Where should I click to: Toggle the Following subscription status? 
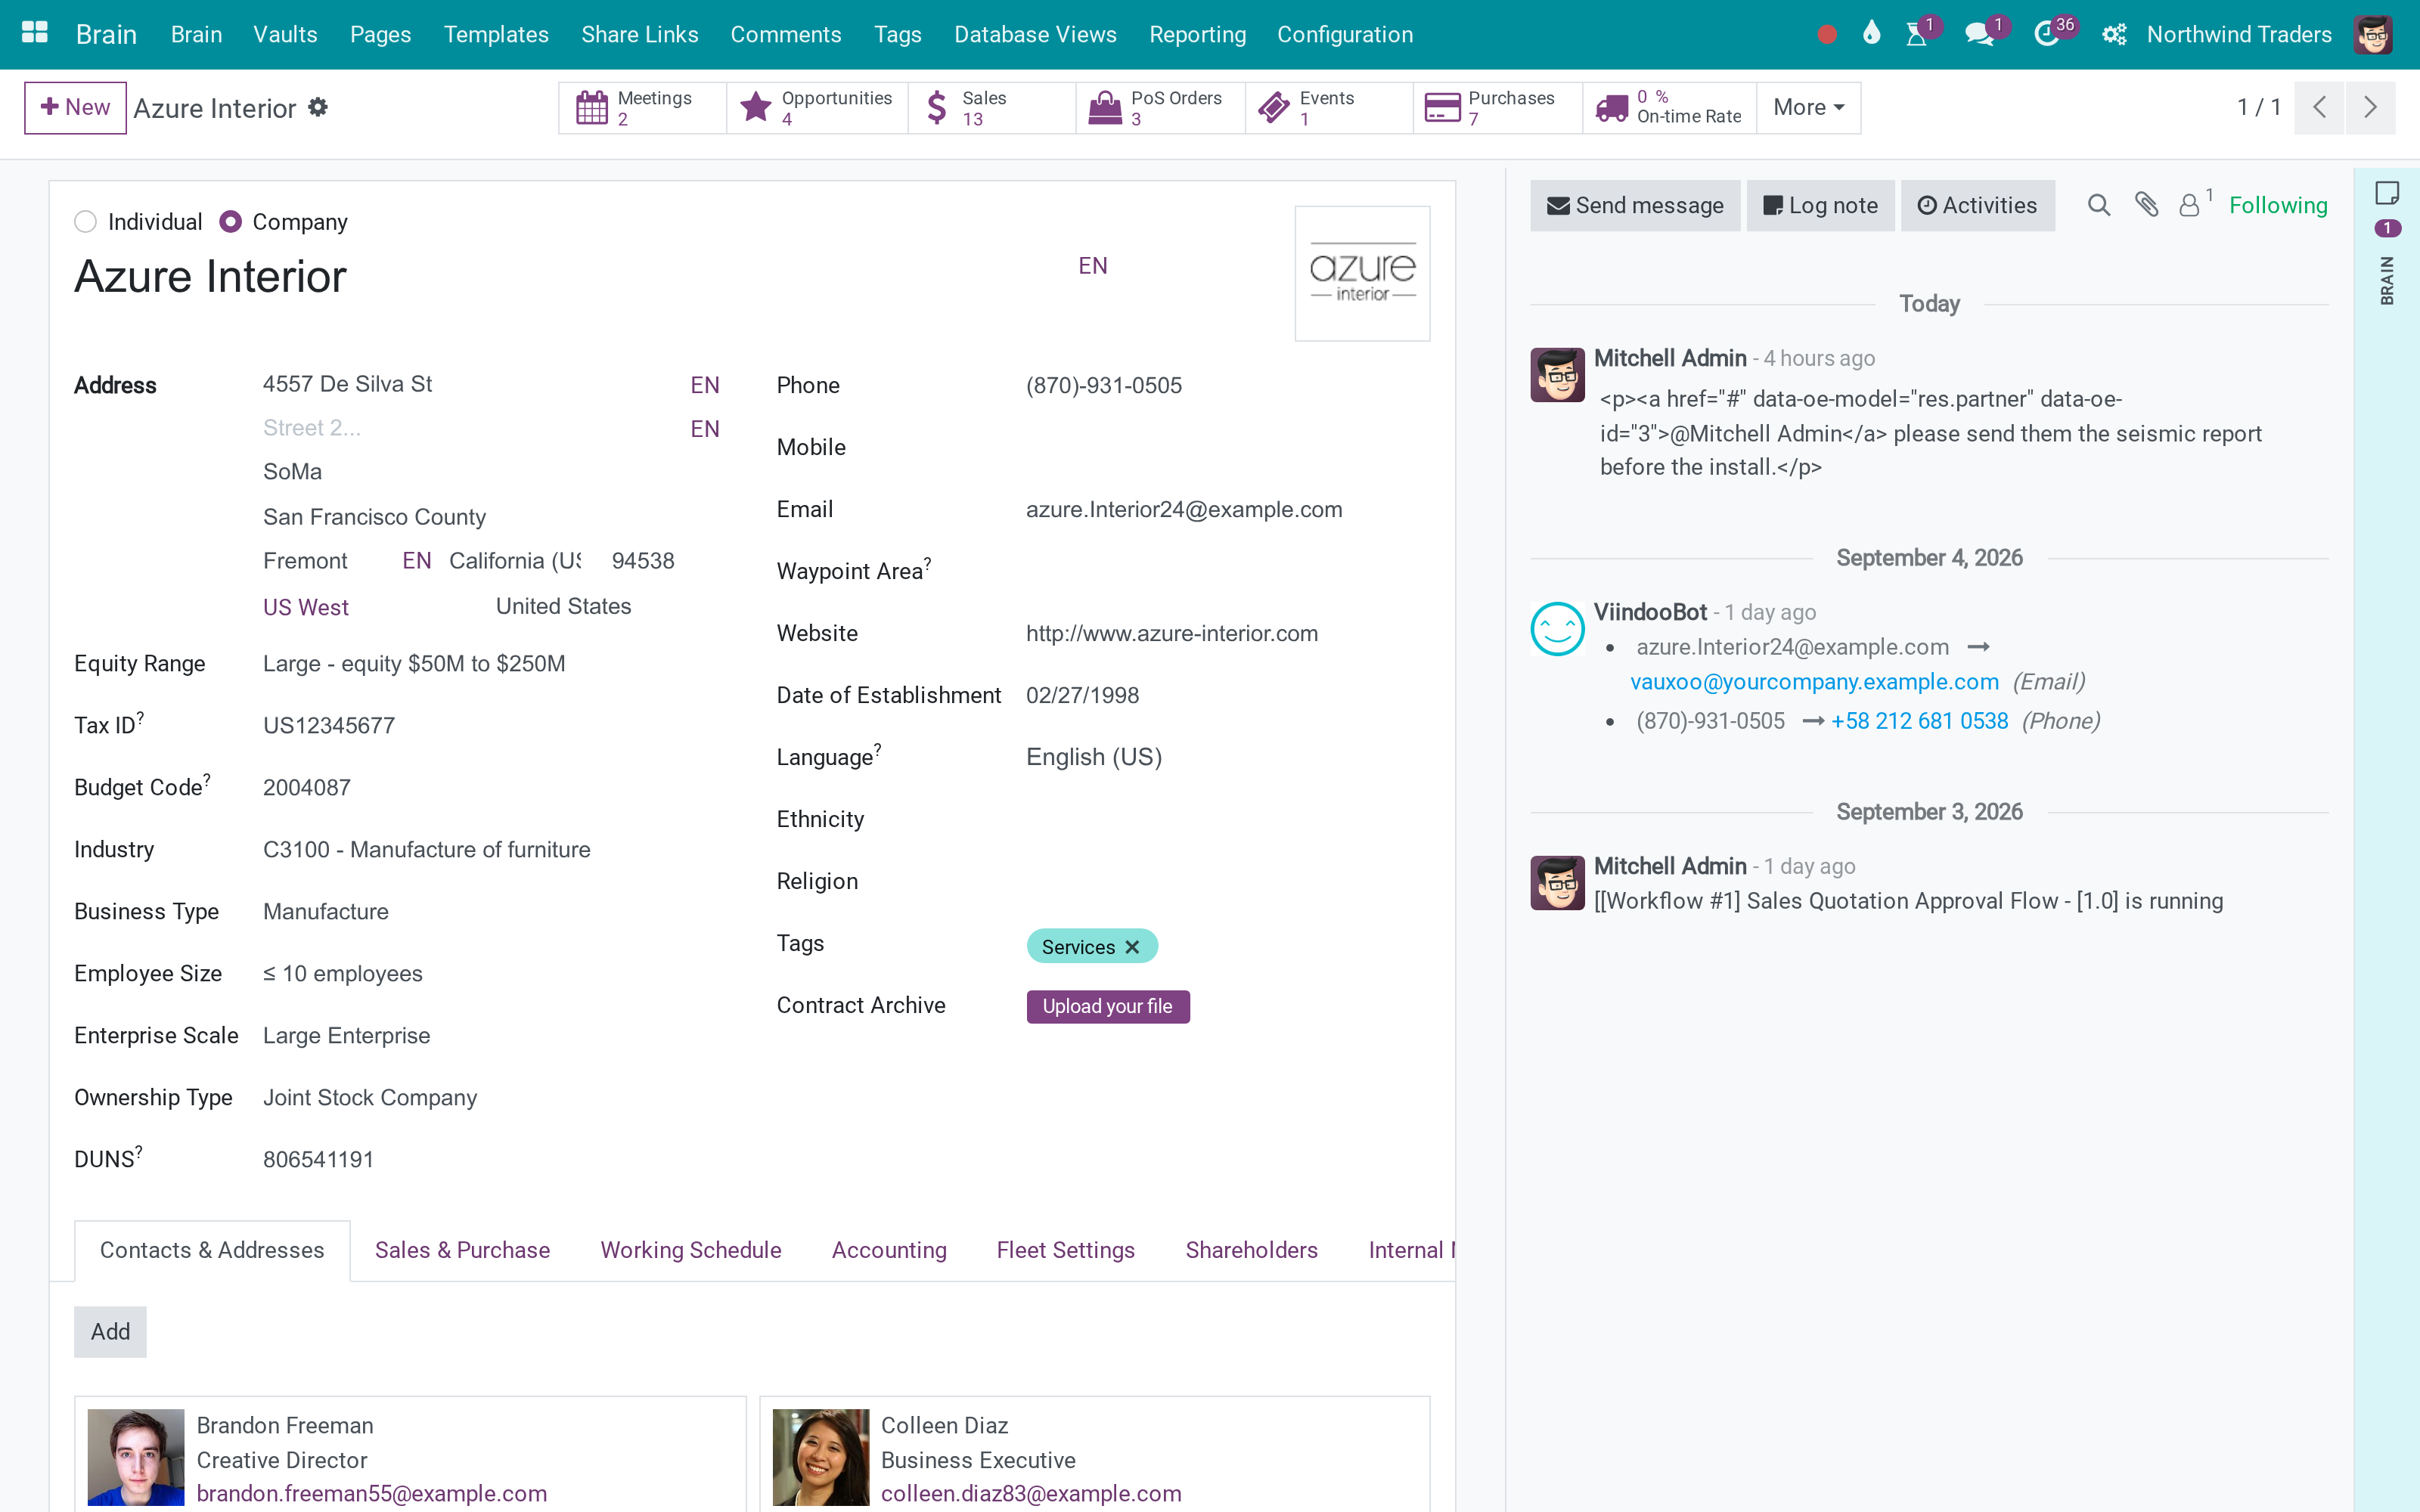coord(2278,206)
